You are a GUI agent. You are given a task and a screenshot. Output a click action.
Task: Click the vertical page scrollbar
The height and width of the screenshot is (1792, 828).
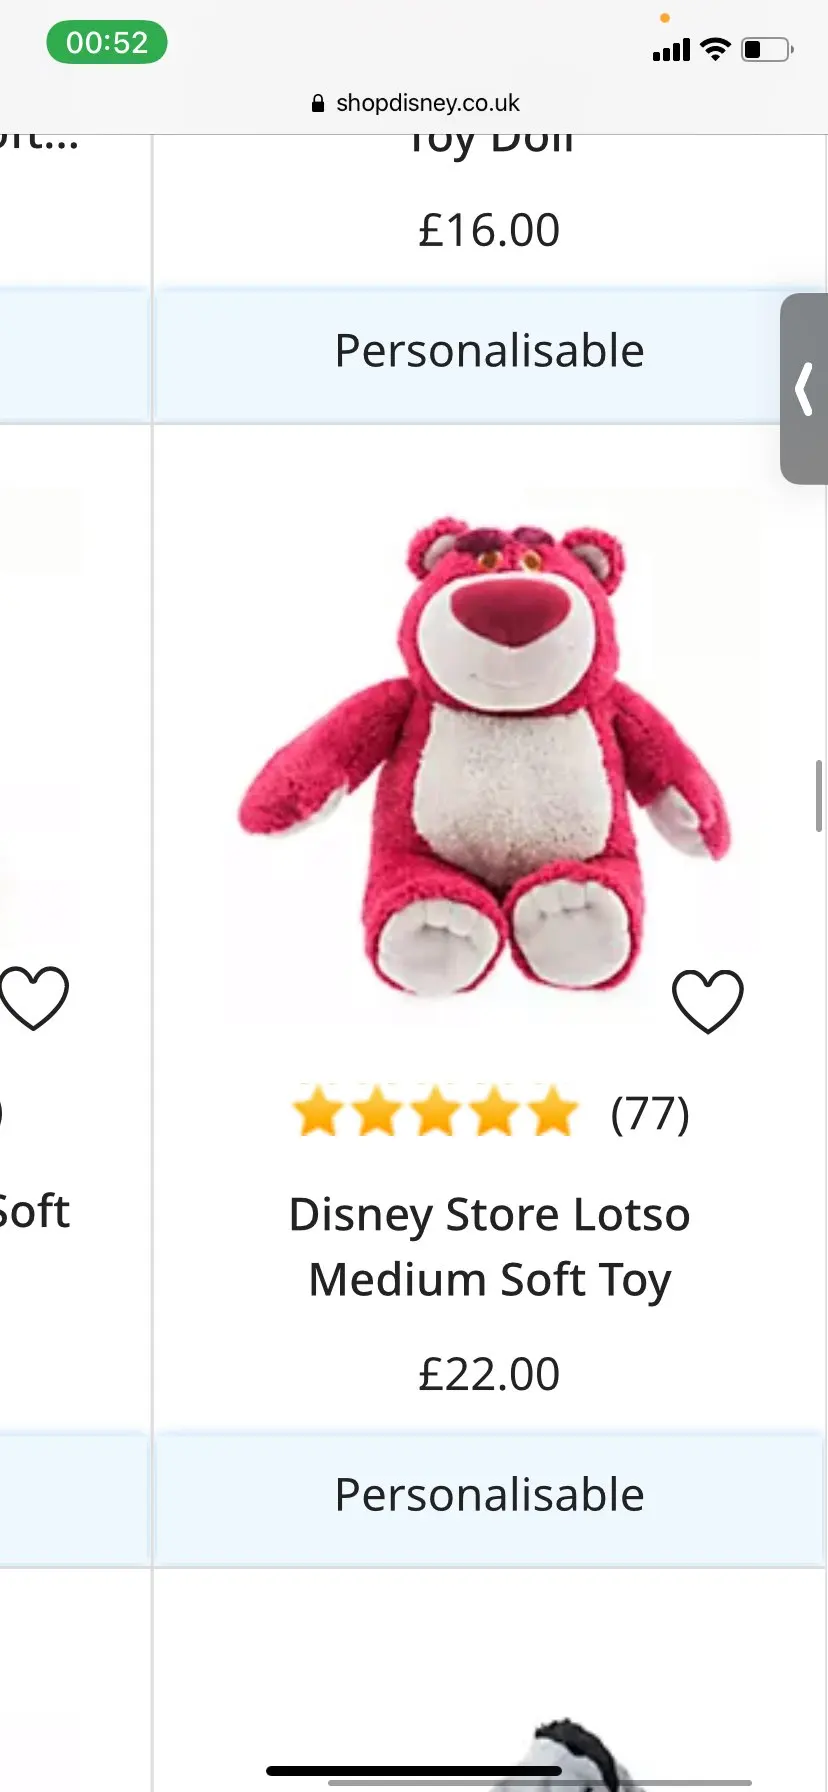[819, 796]
